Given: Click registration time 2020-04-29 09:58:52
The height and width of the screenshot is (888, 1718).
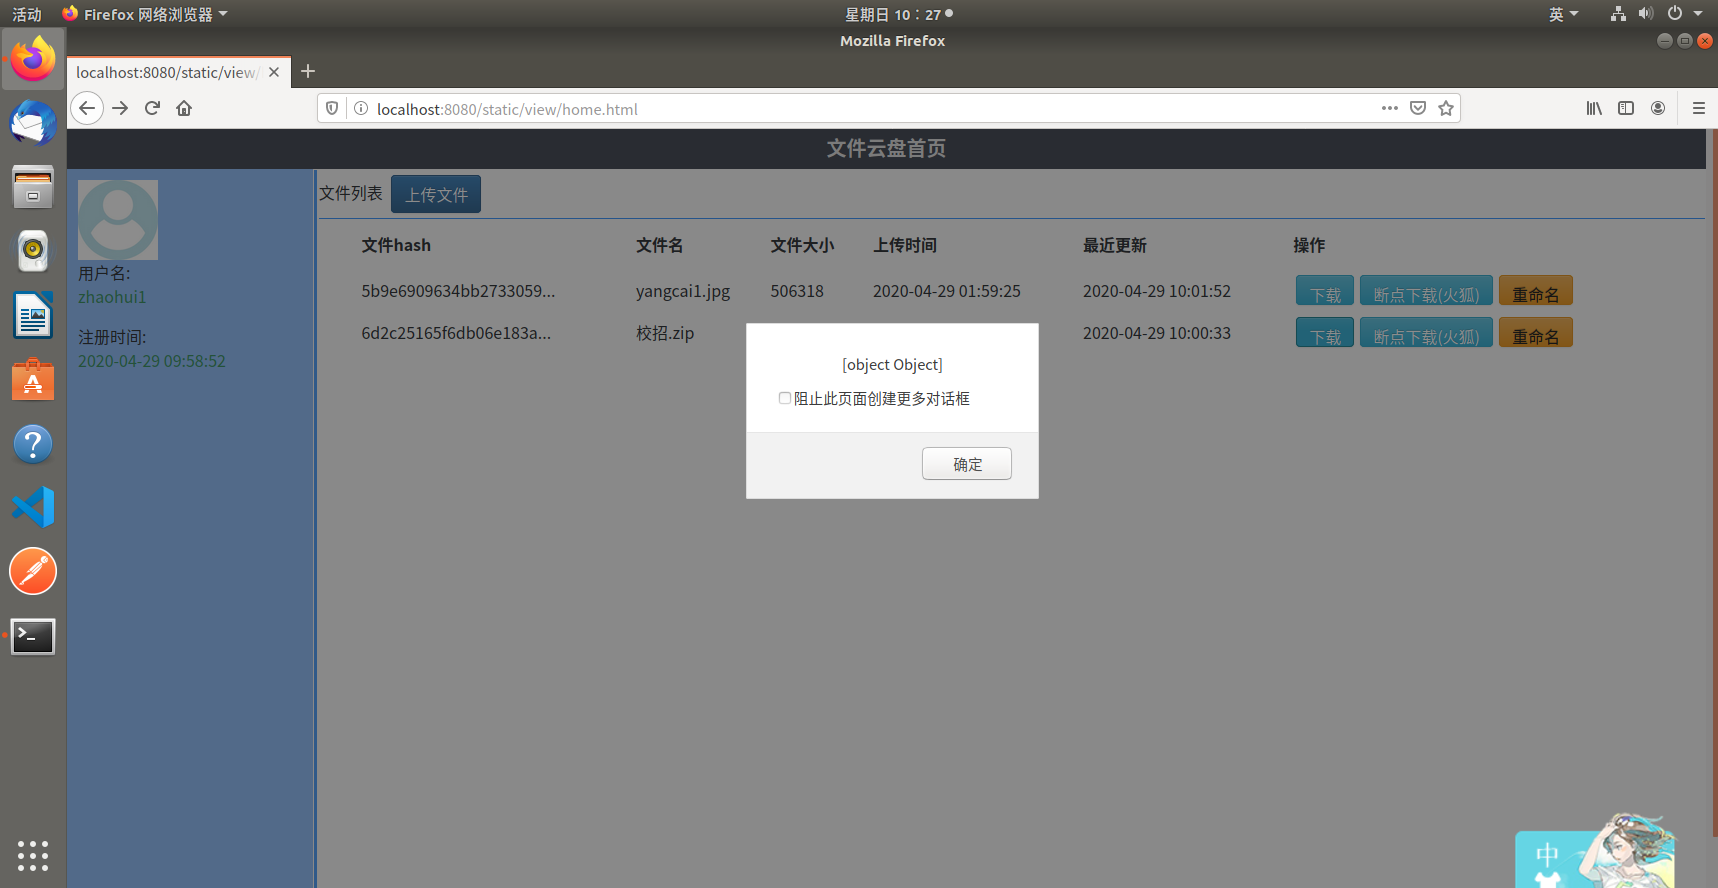Looking at the screenshot, I should click(x=152, y=361).
